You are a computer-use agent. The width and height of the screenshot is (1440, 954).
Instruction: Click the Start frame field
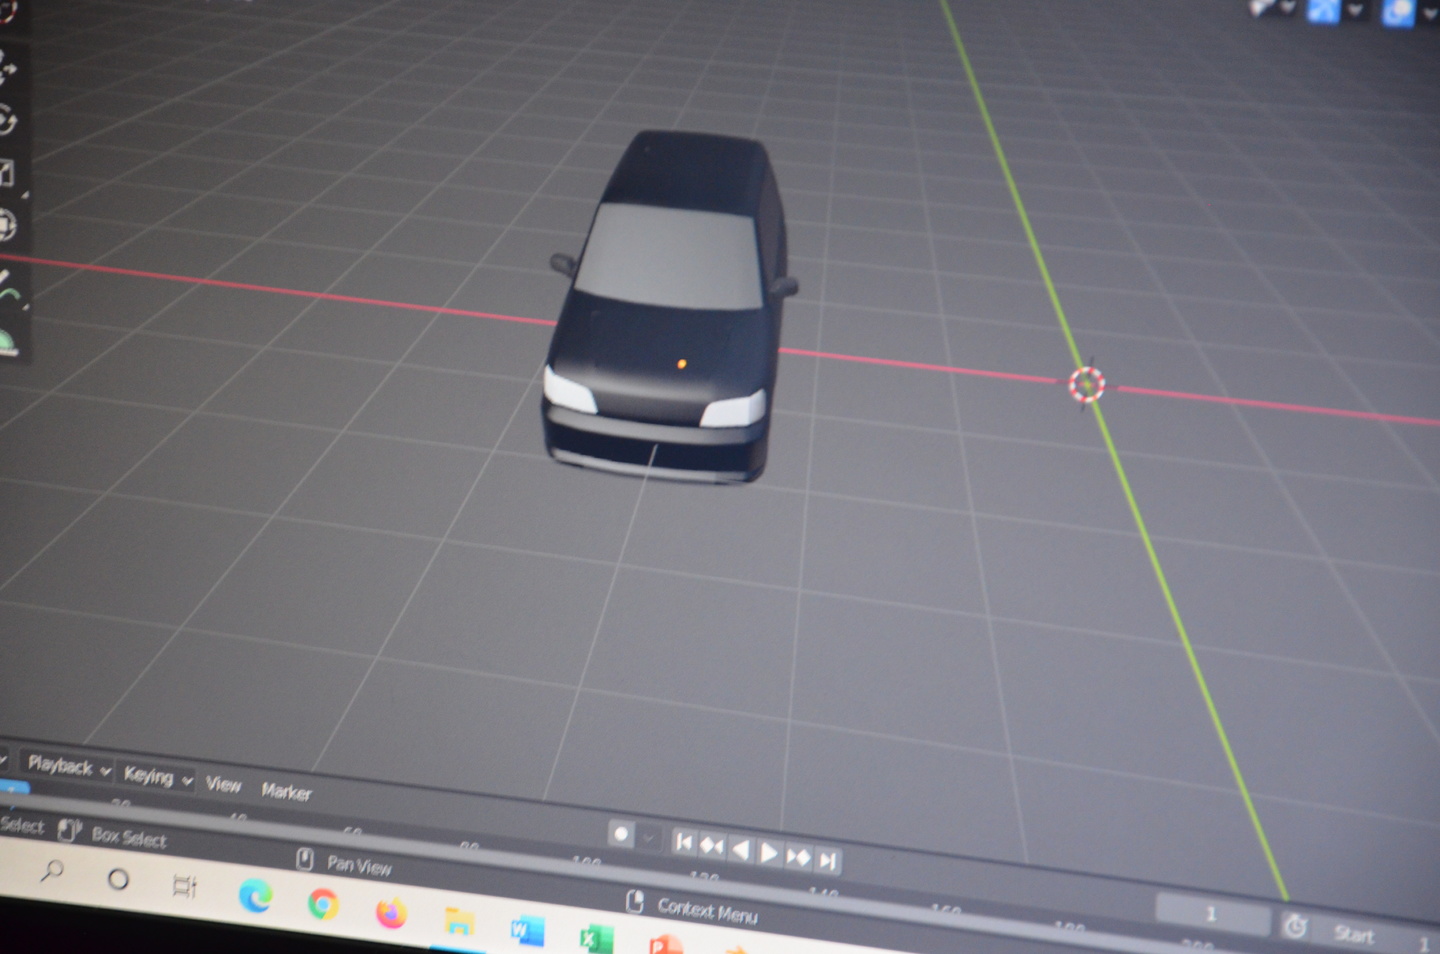[1376, 937]
